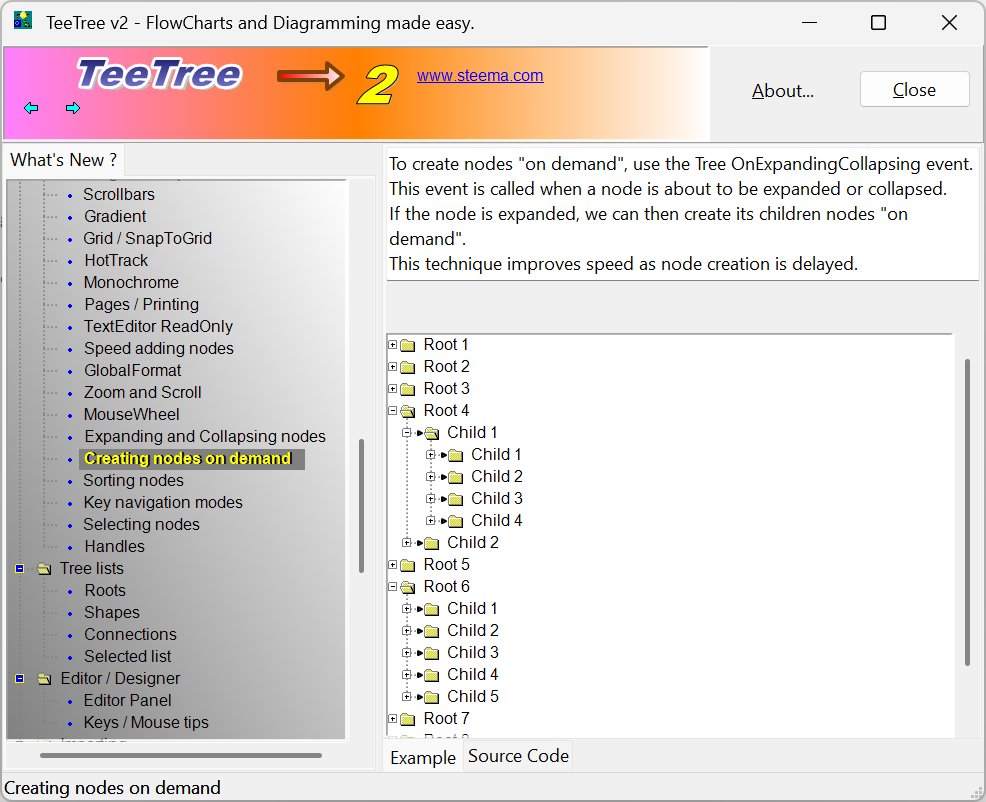Click the cyan right arrow in banner

73,108
